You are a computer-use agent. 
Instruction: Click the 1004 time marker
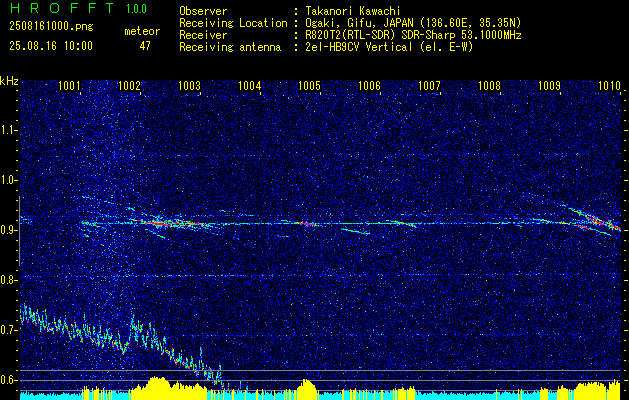250,85
